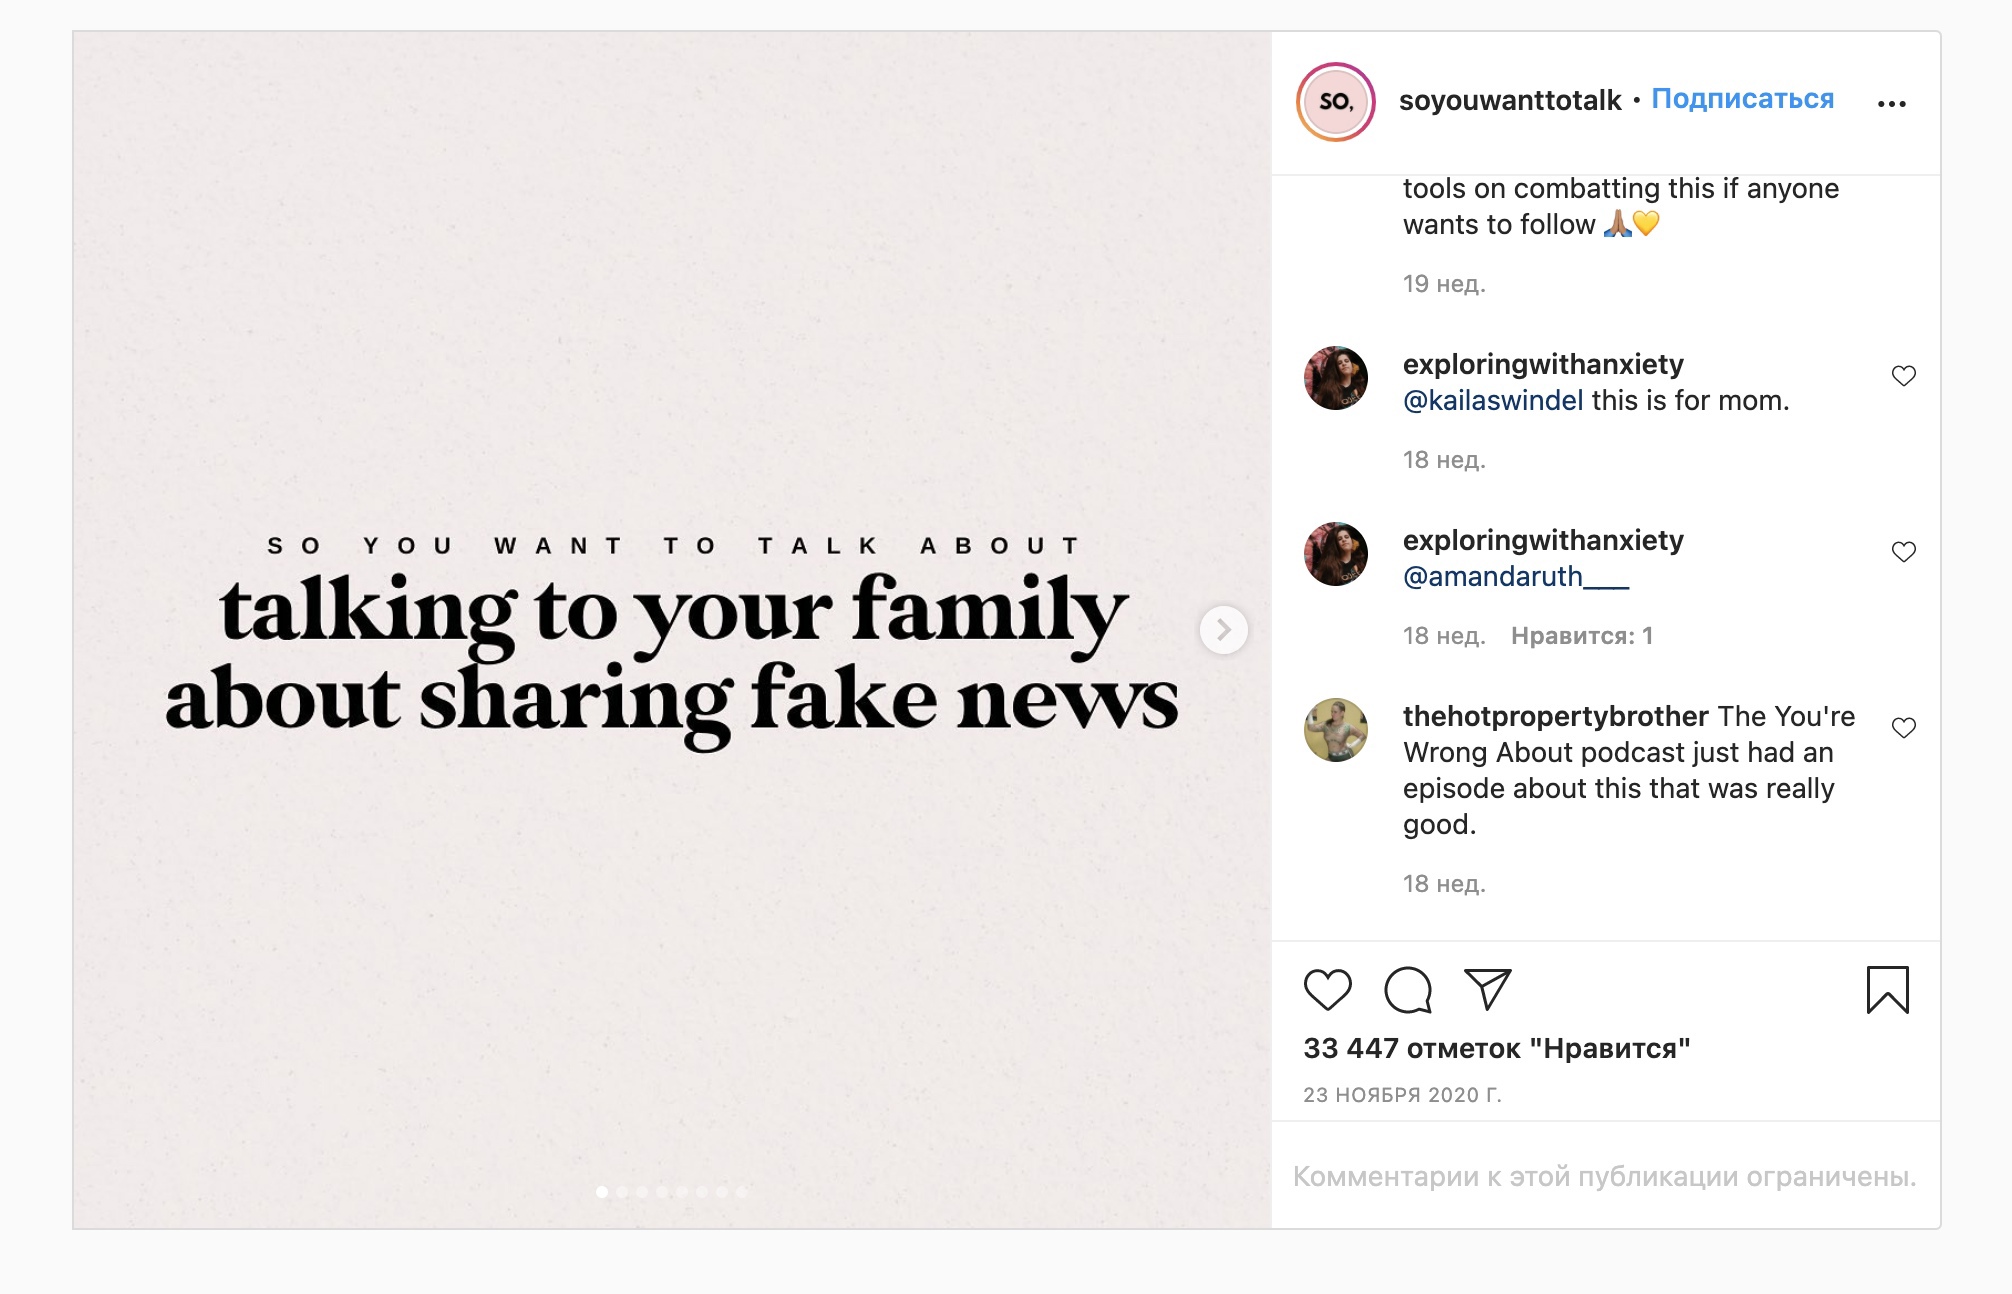Open the @kailaswindel mention
This screenshot has height=1294, width=2012.
tap(1493, 401)
